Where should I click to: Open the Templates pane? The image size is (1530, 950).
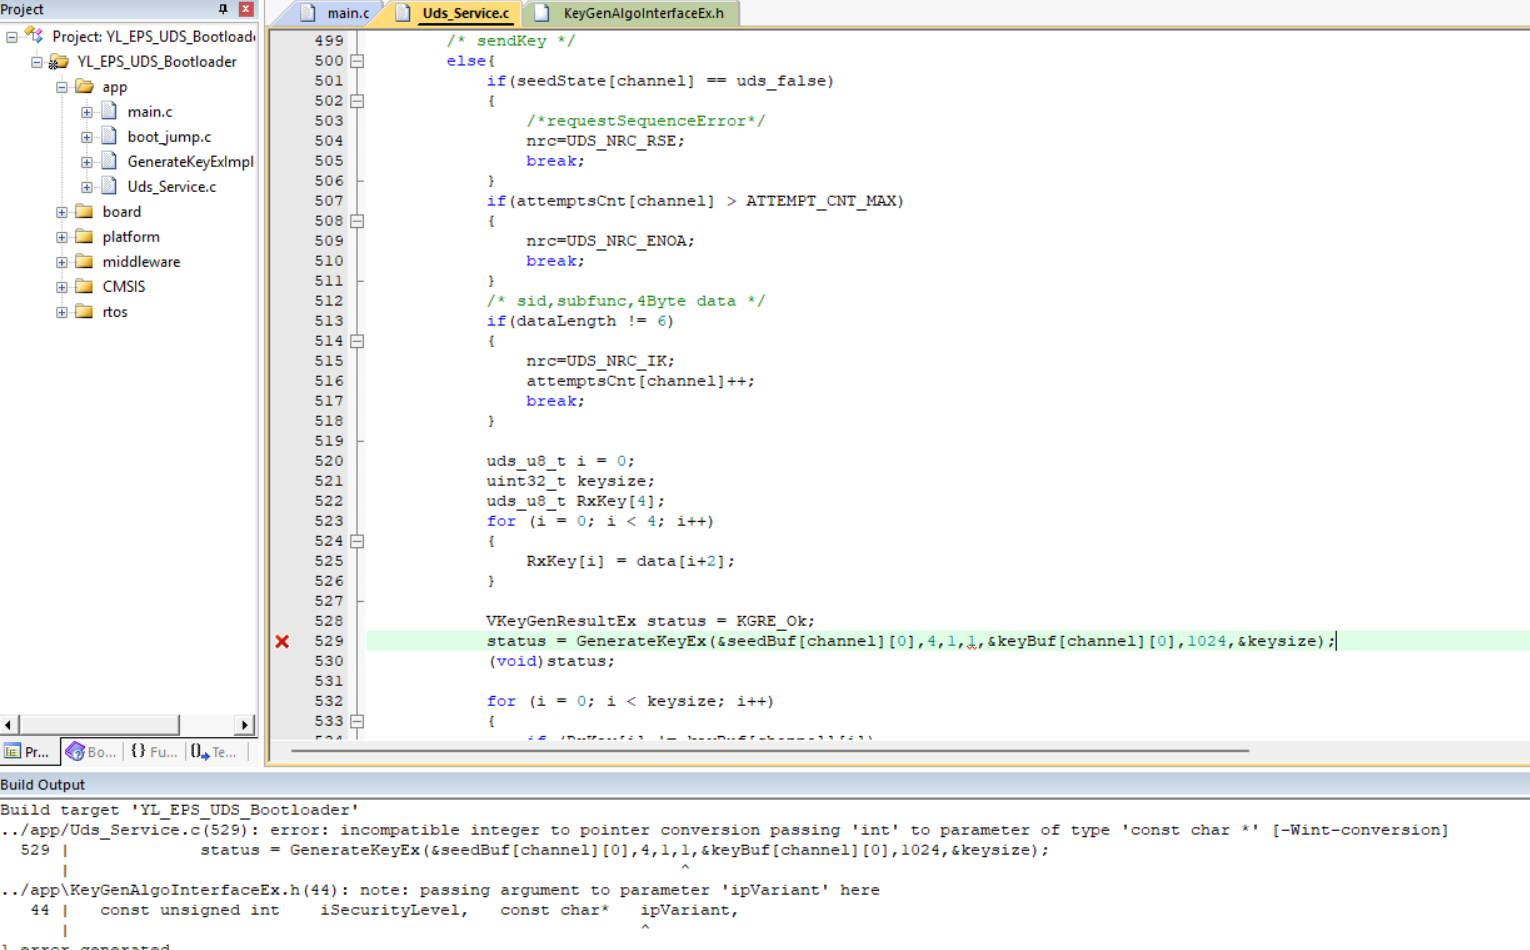tap(213, 751)
